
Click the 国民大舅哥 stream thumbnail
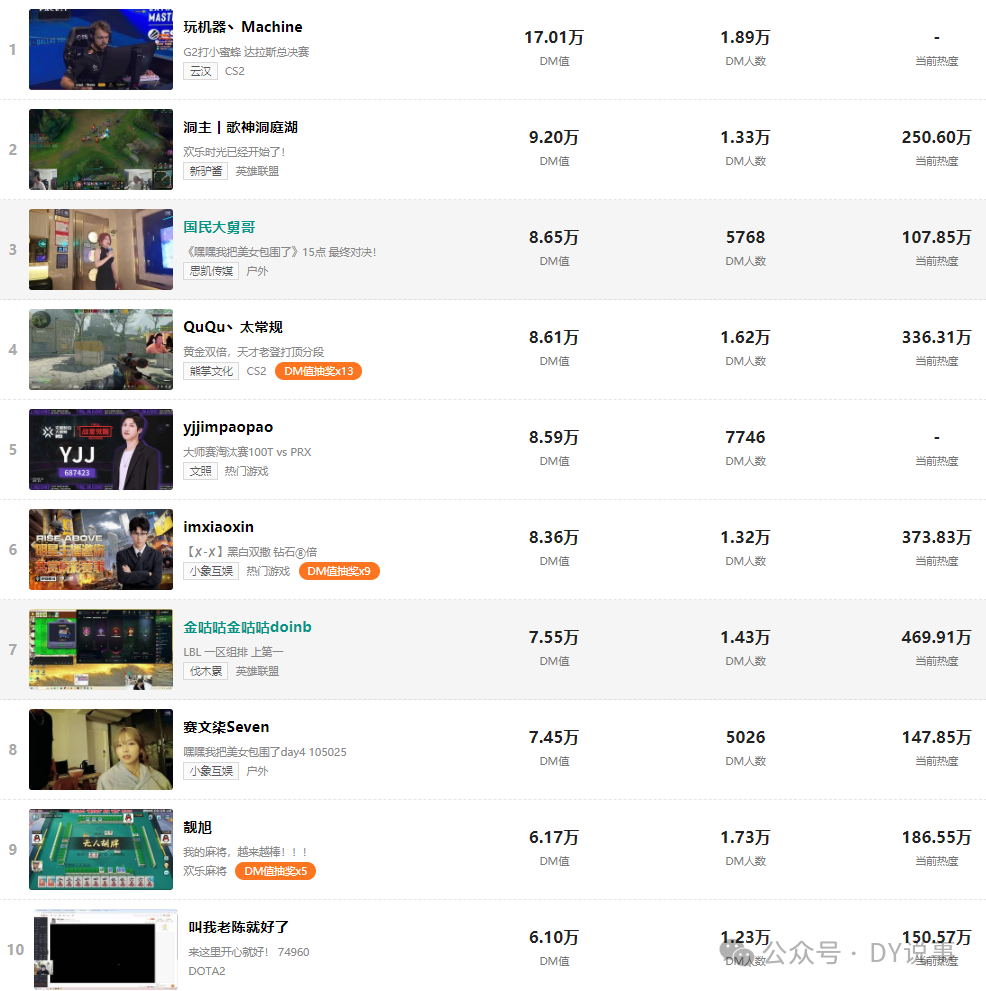pyautogui.click(x=100, y=250)
